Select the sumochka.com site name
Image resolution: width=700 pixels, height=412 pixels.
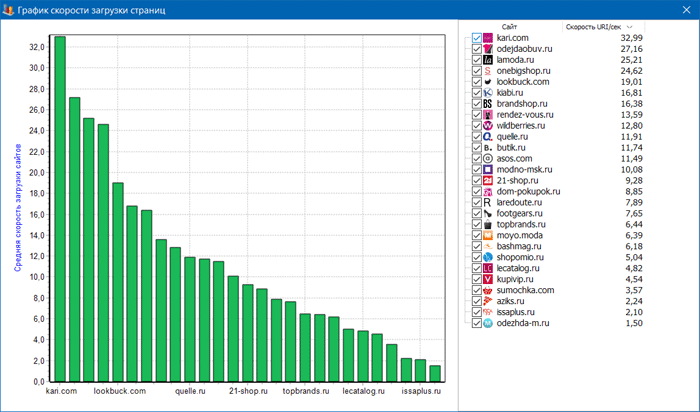pyautogui.click(x=525, y=290)
